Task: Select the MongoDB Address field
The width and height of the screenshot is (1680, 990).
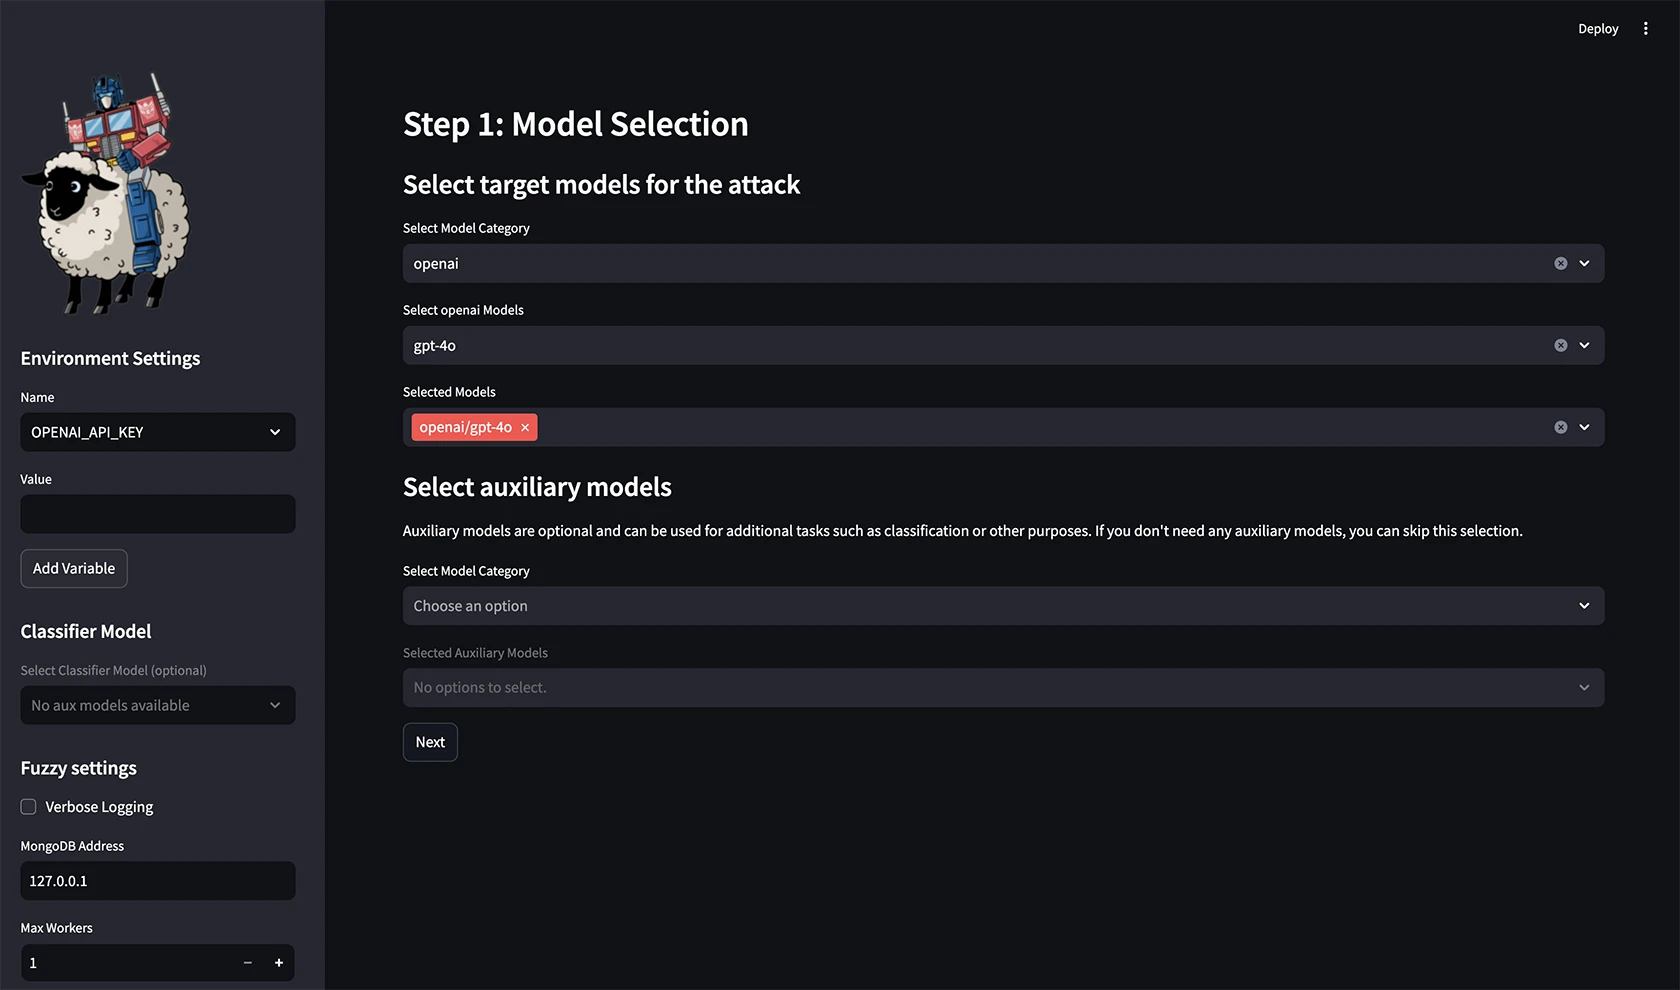Action: 157,881
